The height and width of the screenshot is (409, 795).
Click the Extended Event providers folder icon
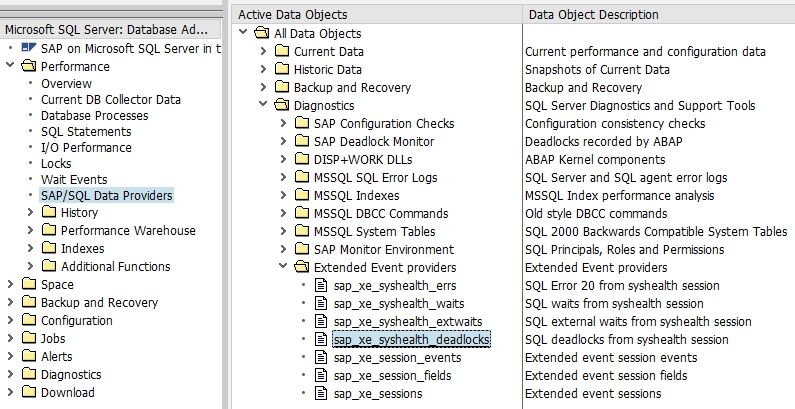301,268
